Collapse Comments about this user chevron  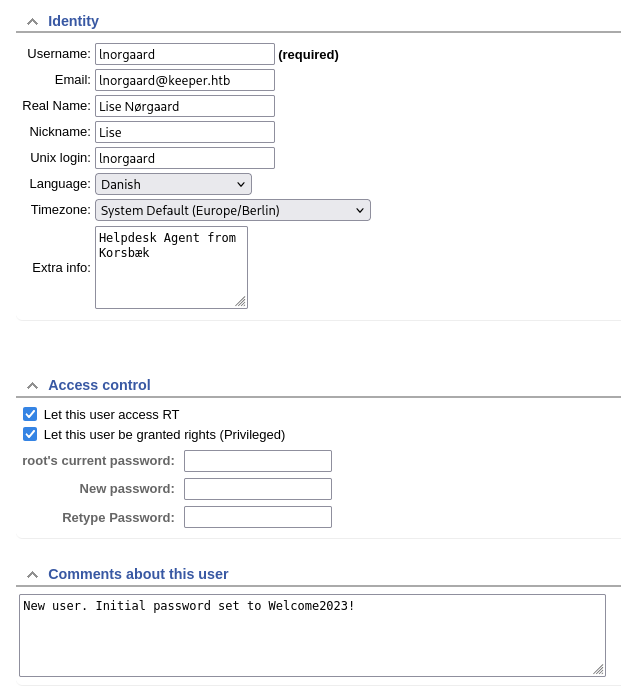[x=32, y=574]
